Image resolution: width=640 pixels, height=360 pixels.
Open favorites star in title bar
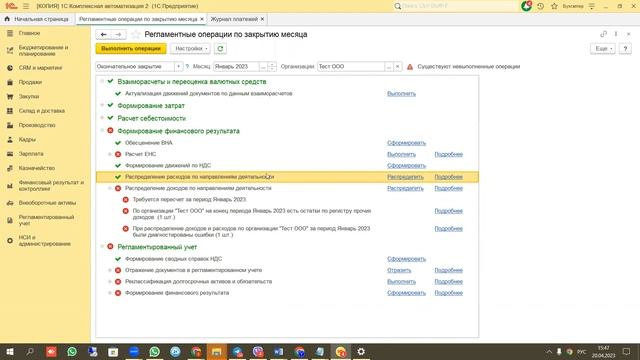pyautogui.click(x=554, y=6)
